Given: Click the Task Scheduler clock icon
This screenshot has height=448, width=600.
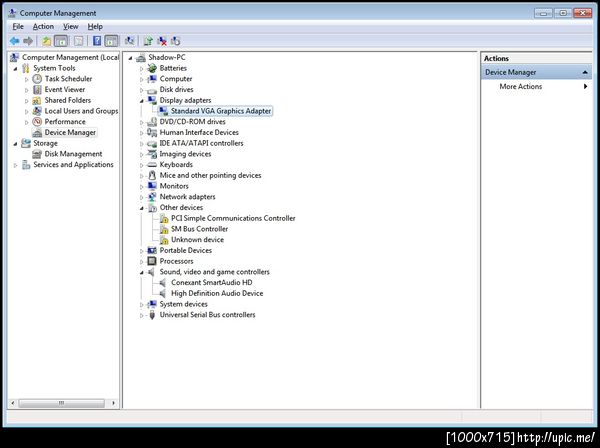Looking at the screenshot, I should click(x=37, y=79).
